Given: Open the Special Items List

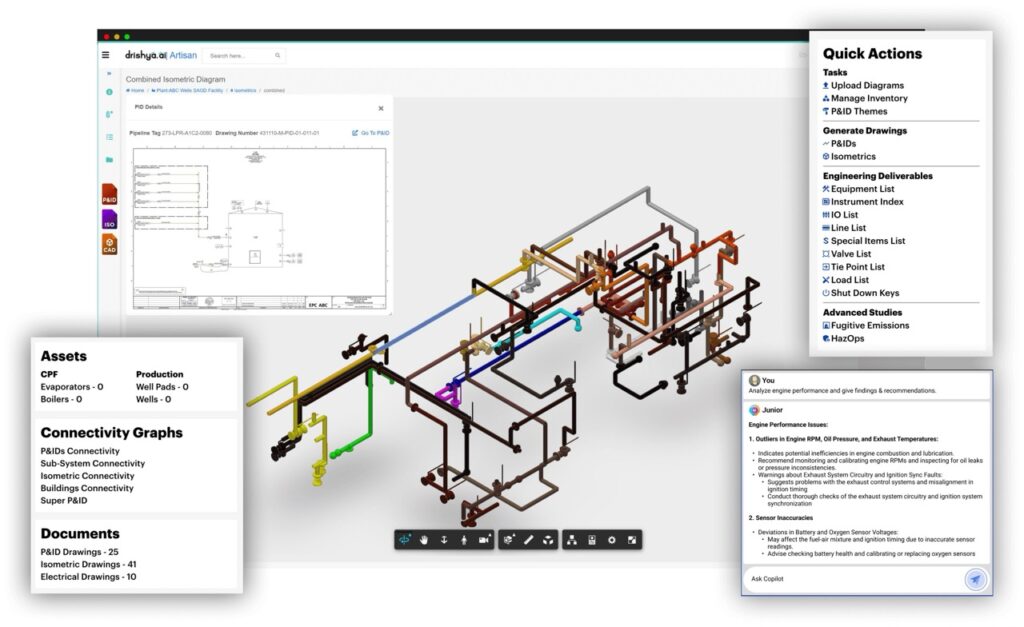Looking at the screenshot, I should 863,241.
